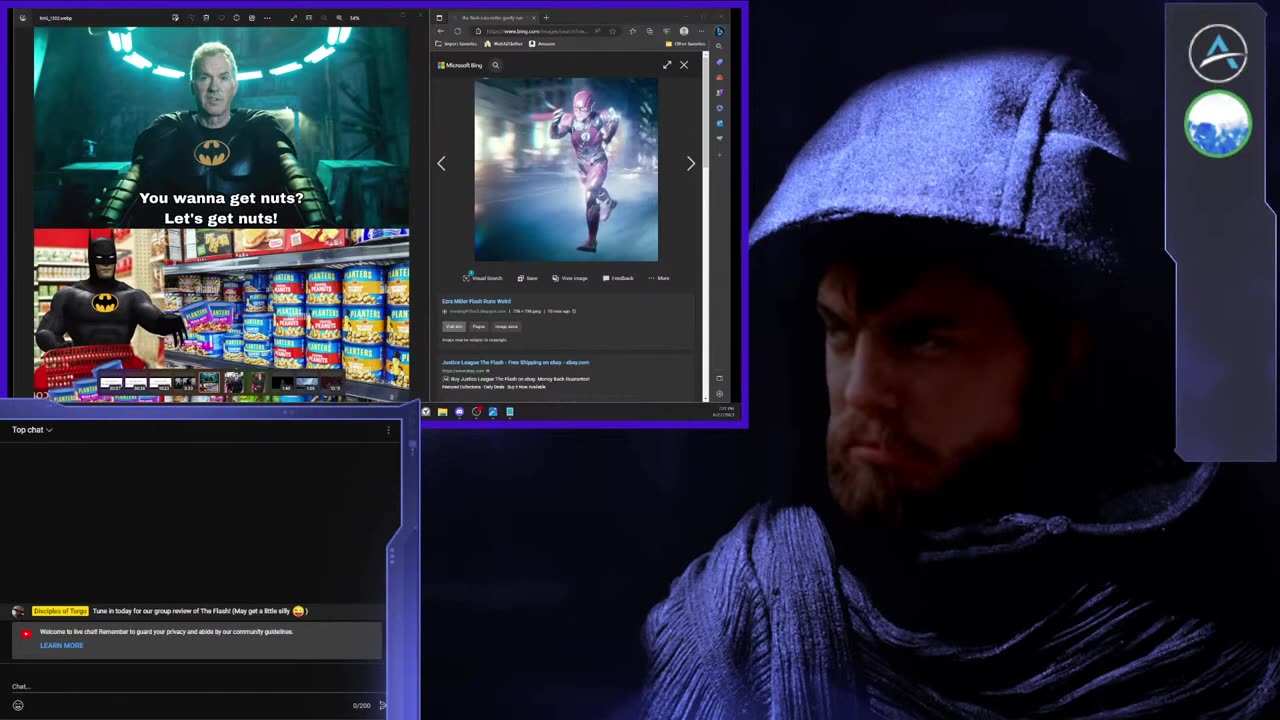This screenshot has height=720, width=1280.
Task: Expand the Bing image to full view
Action: (667, 65)
